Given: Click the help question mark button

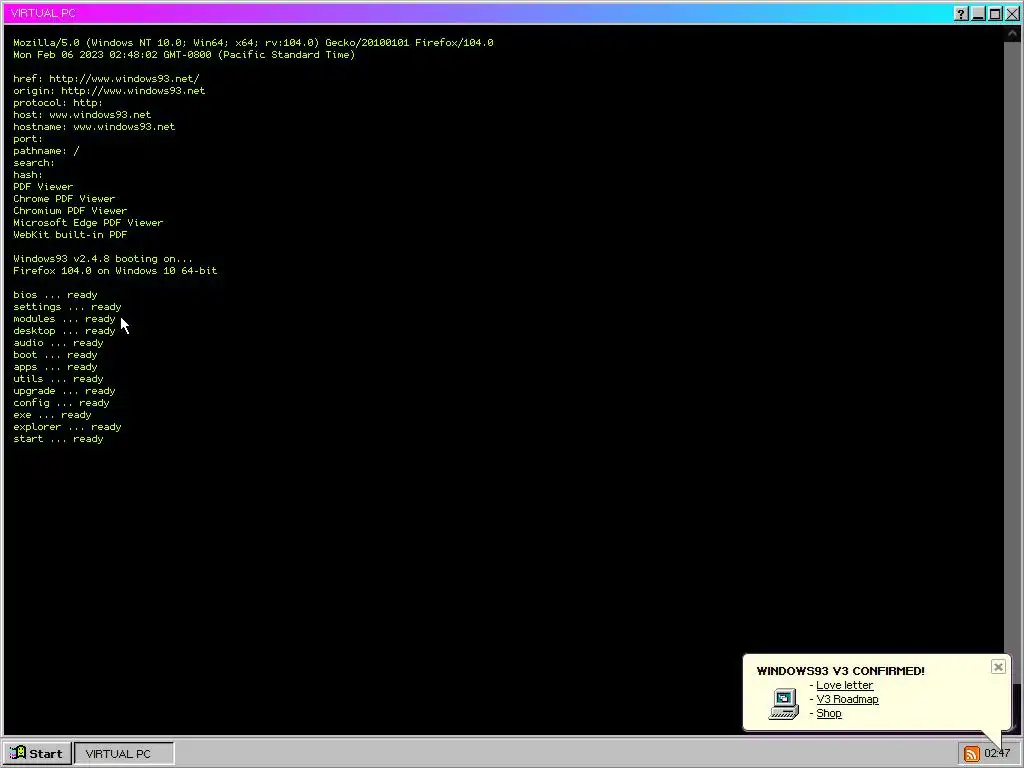Looking at the screenshot, I should (x=961, y=14).
